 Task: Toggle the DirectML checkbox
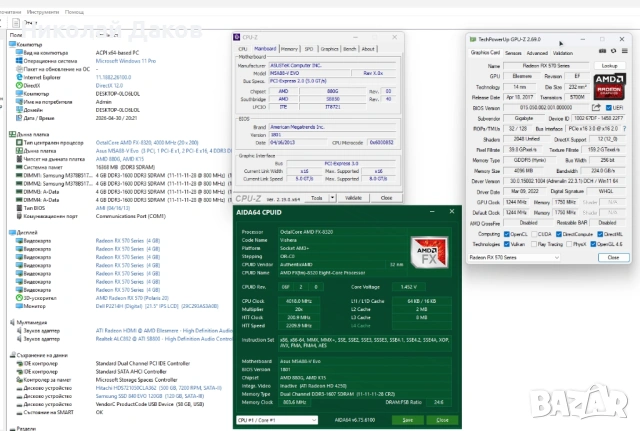coord(600,234)
